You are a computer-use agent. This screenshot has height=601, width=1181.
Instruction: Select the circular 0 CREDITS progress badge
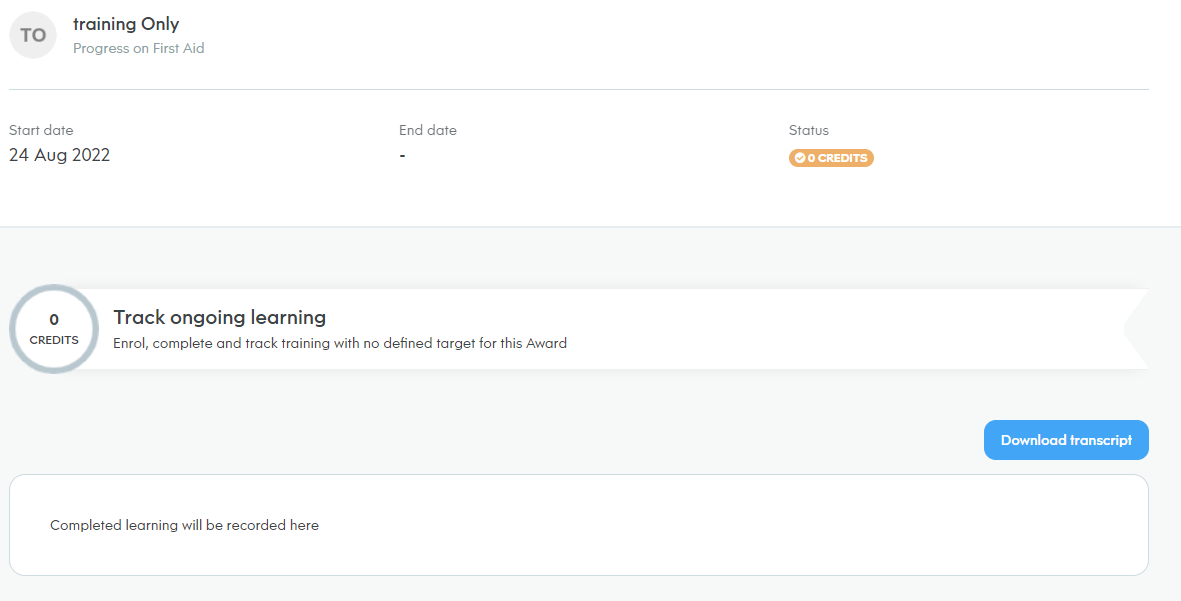tap(54, 328)
